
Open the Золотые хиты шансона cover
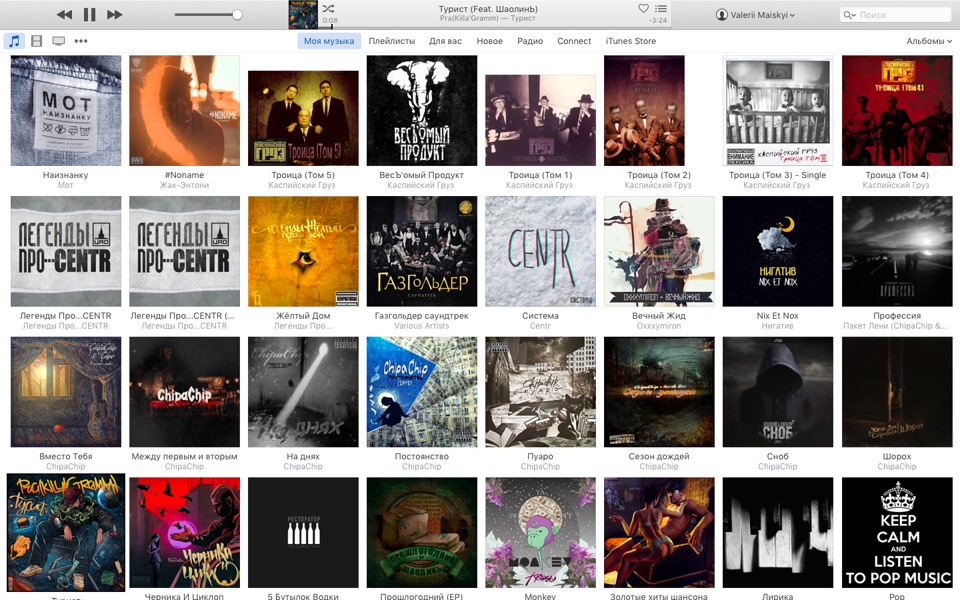pyautogui.click(x=659, y=533)
